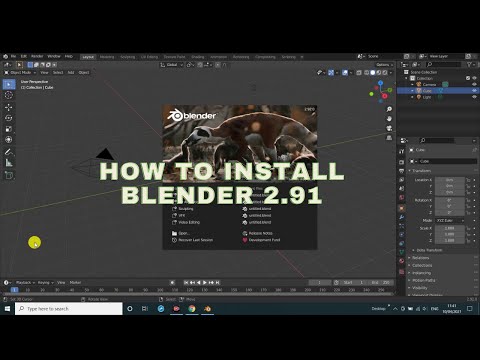This screenshot has height=360, width=480.
Task: Click the pan view hand icon
Action: (x=389, y=119)
